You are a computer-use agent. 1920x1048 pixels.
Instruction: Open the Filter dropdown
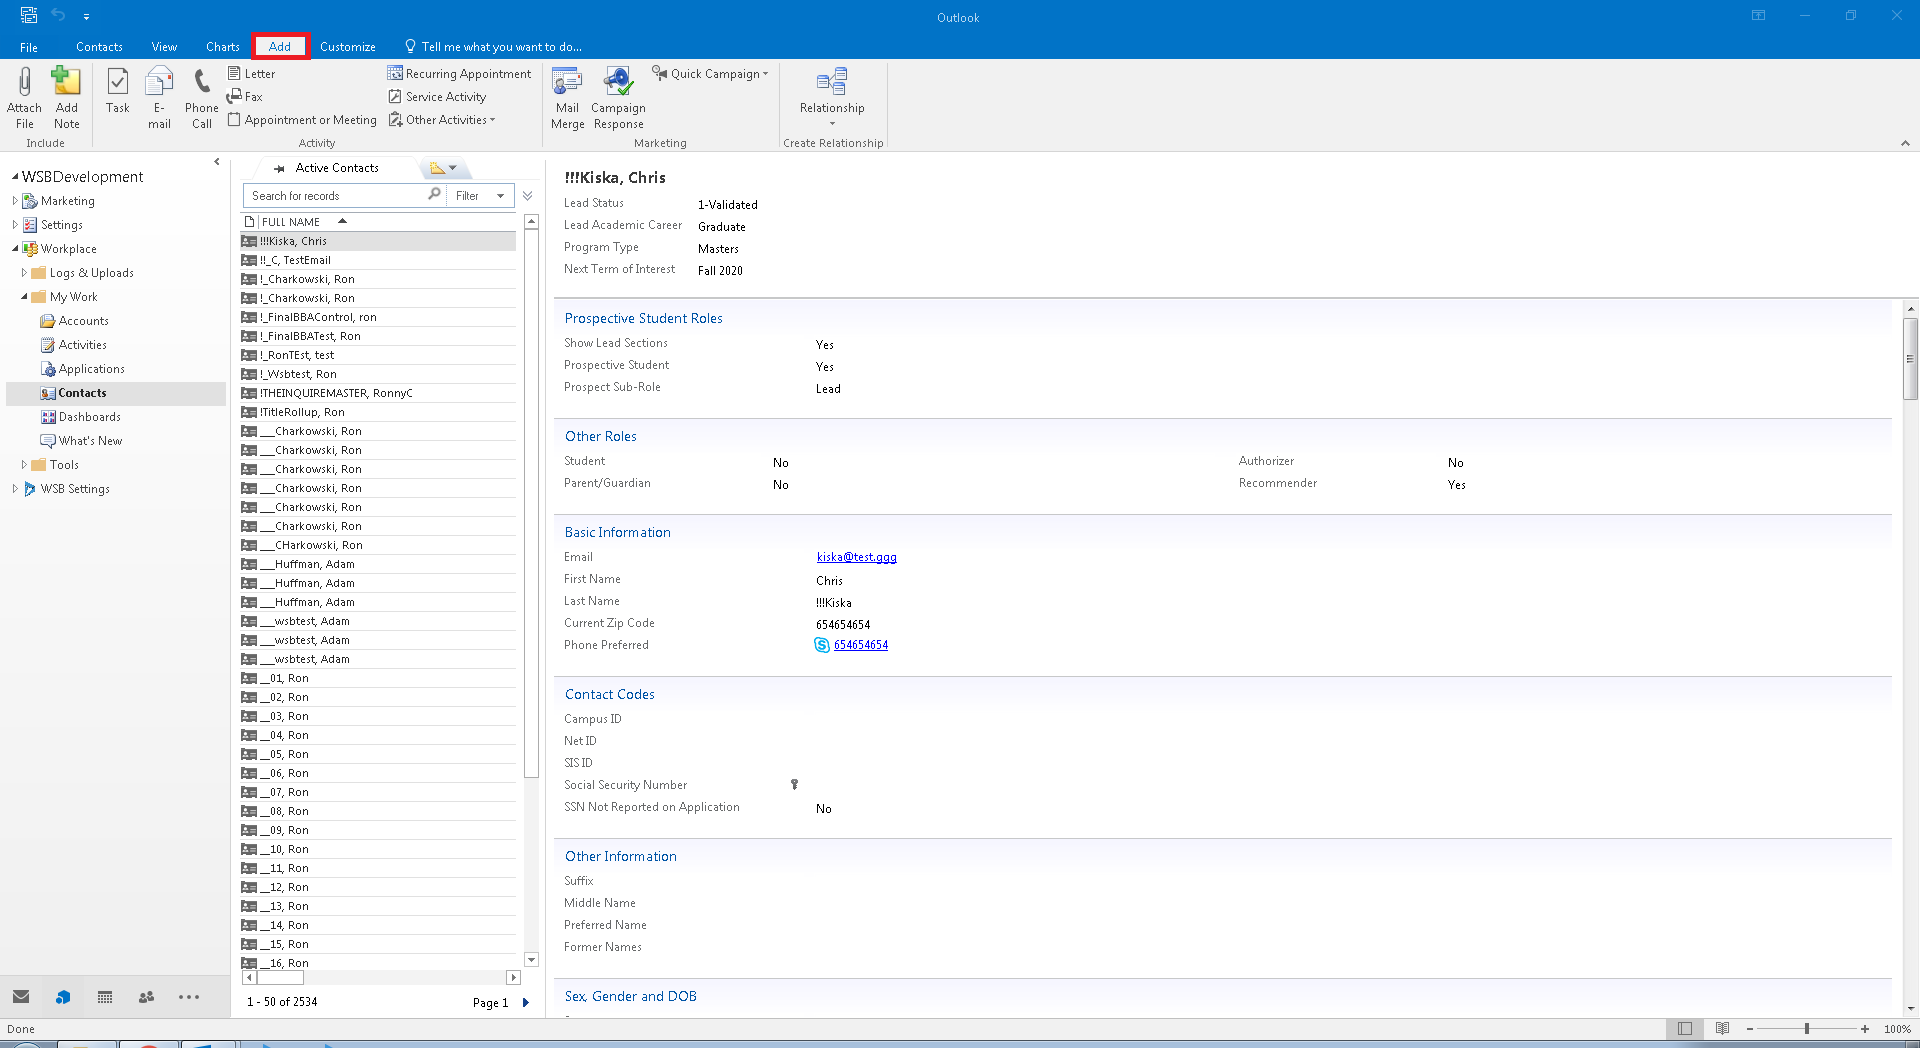pos(480,196)
